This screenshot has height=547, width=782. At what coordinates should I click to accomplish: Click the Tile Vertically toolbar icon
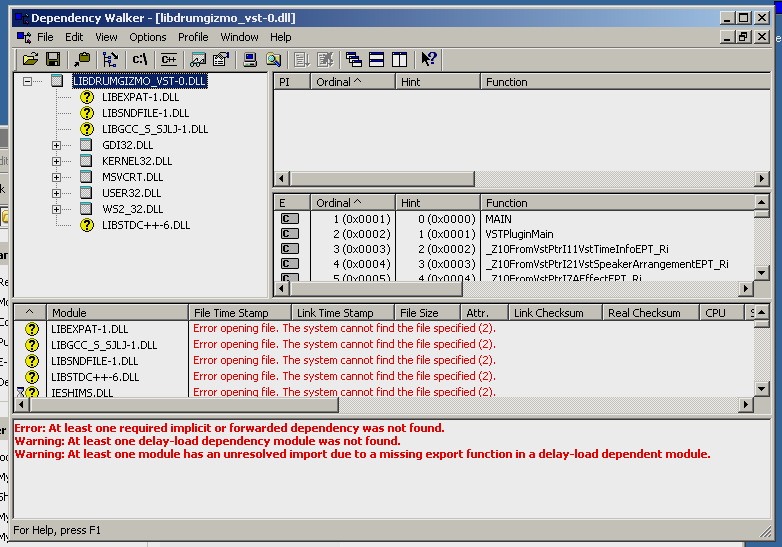pos(399,59)
